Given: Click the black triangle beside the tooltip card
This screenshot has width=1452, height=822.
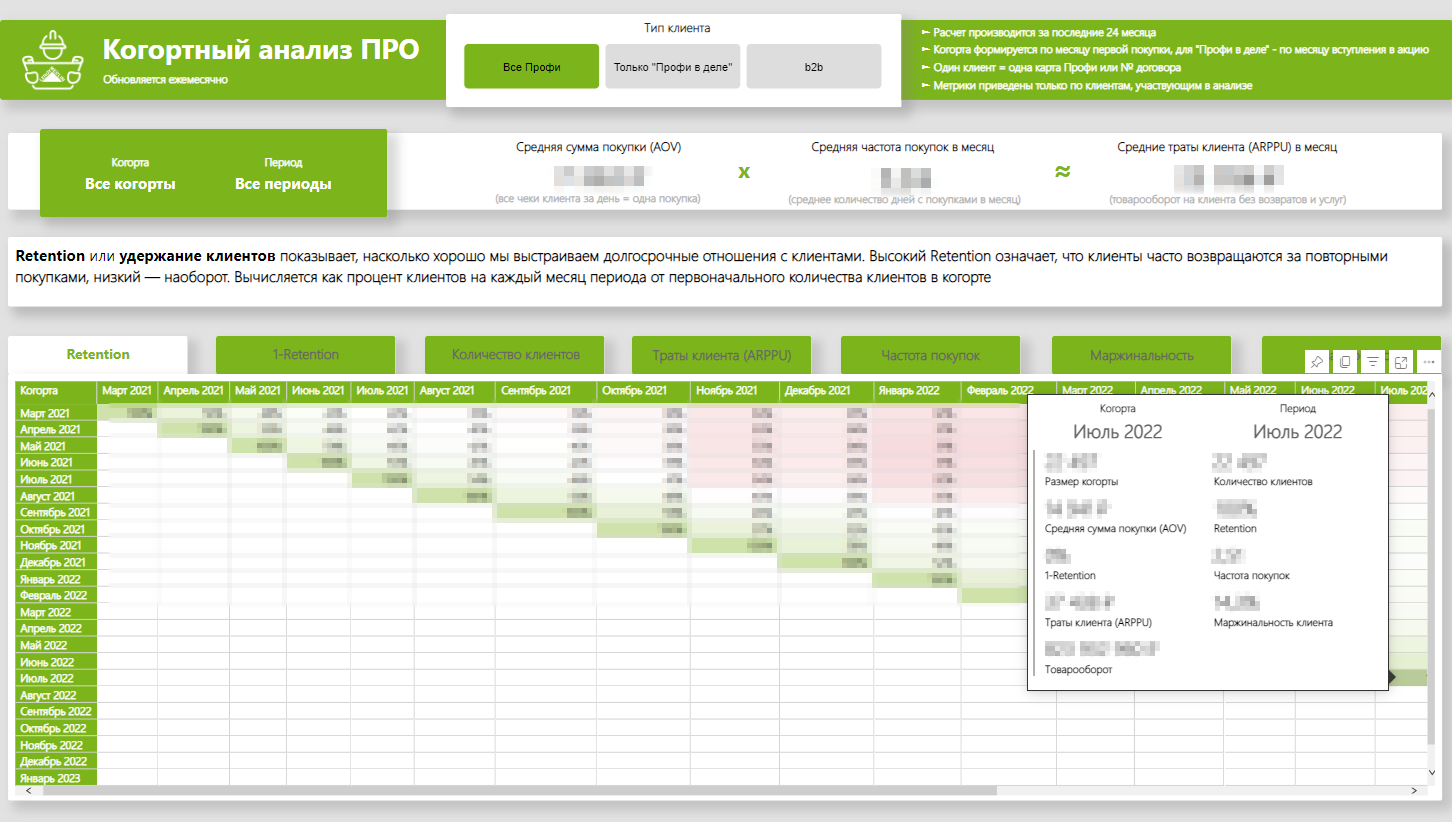Looking at the screenshot, I should pos(1390,679).
